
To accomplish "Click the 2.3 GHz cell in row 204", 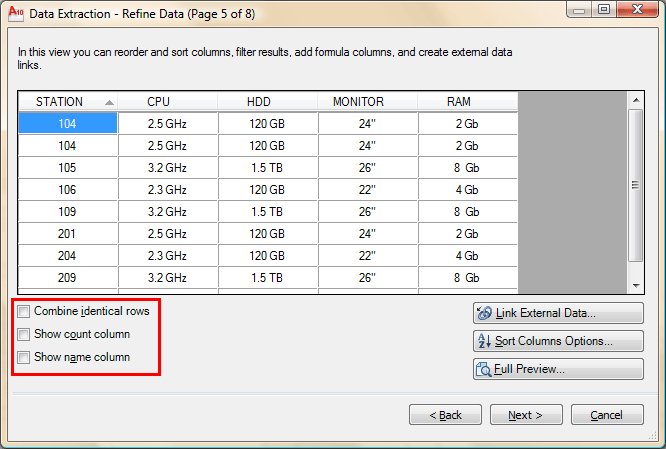I will 168,256.
